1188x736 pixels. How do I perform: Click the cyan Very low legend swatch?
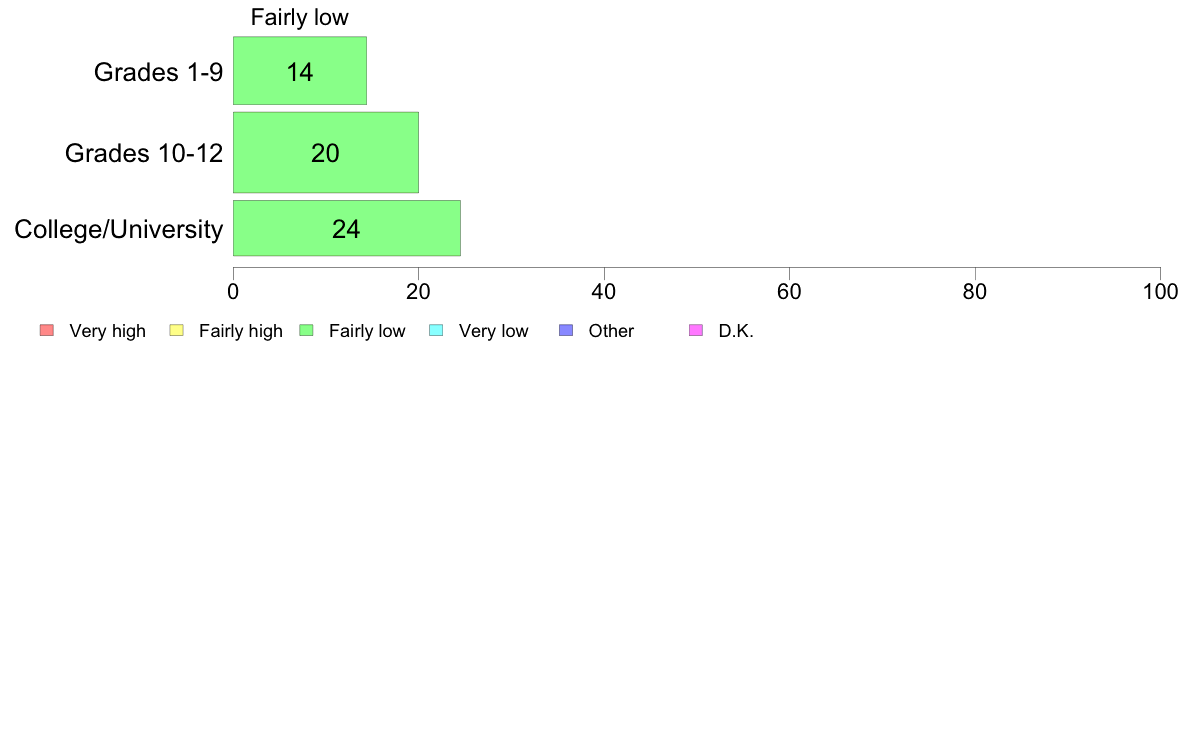[436, 330]
